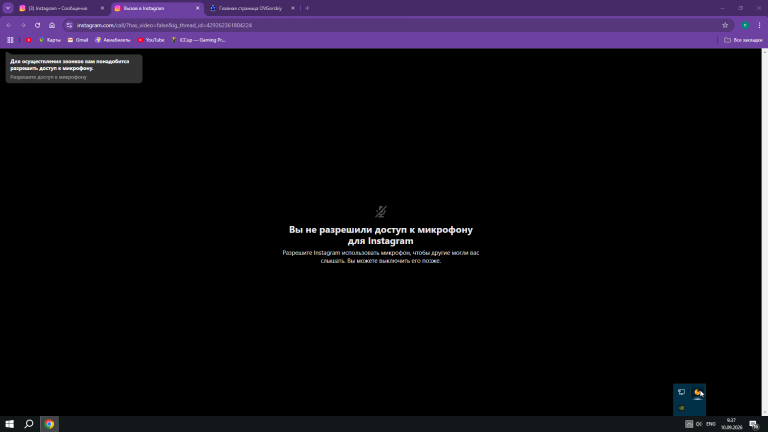Go back to previous page
The height and width of the screenshot is (432, 768).
point(9,25)
